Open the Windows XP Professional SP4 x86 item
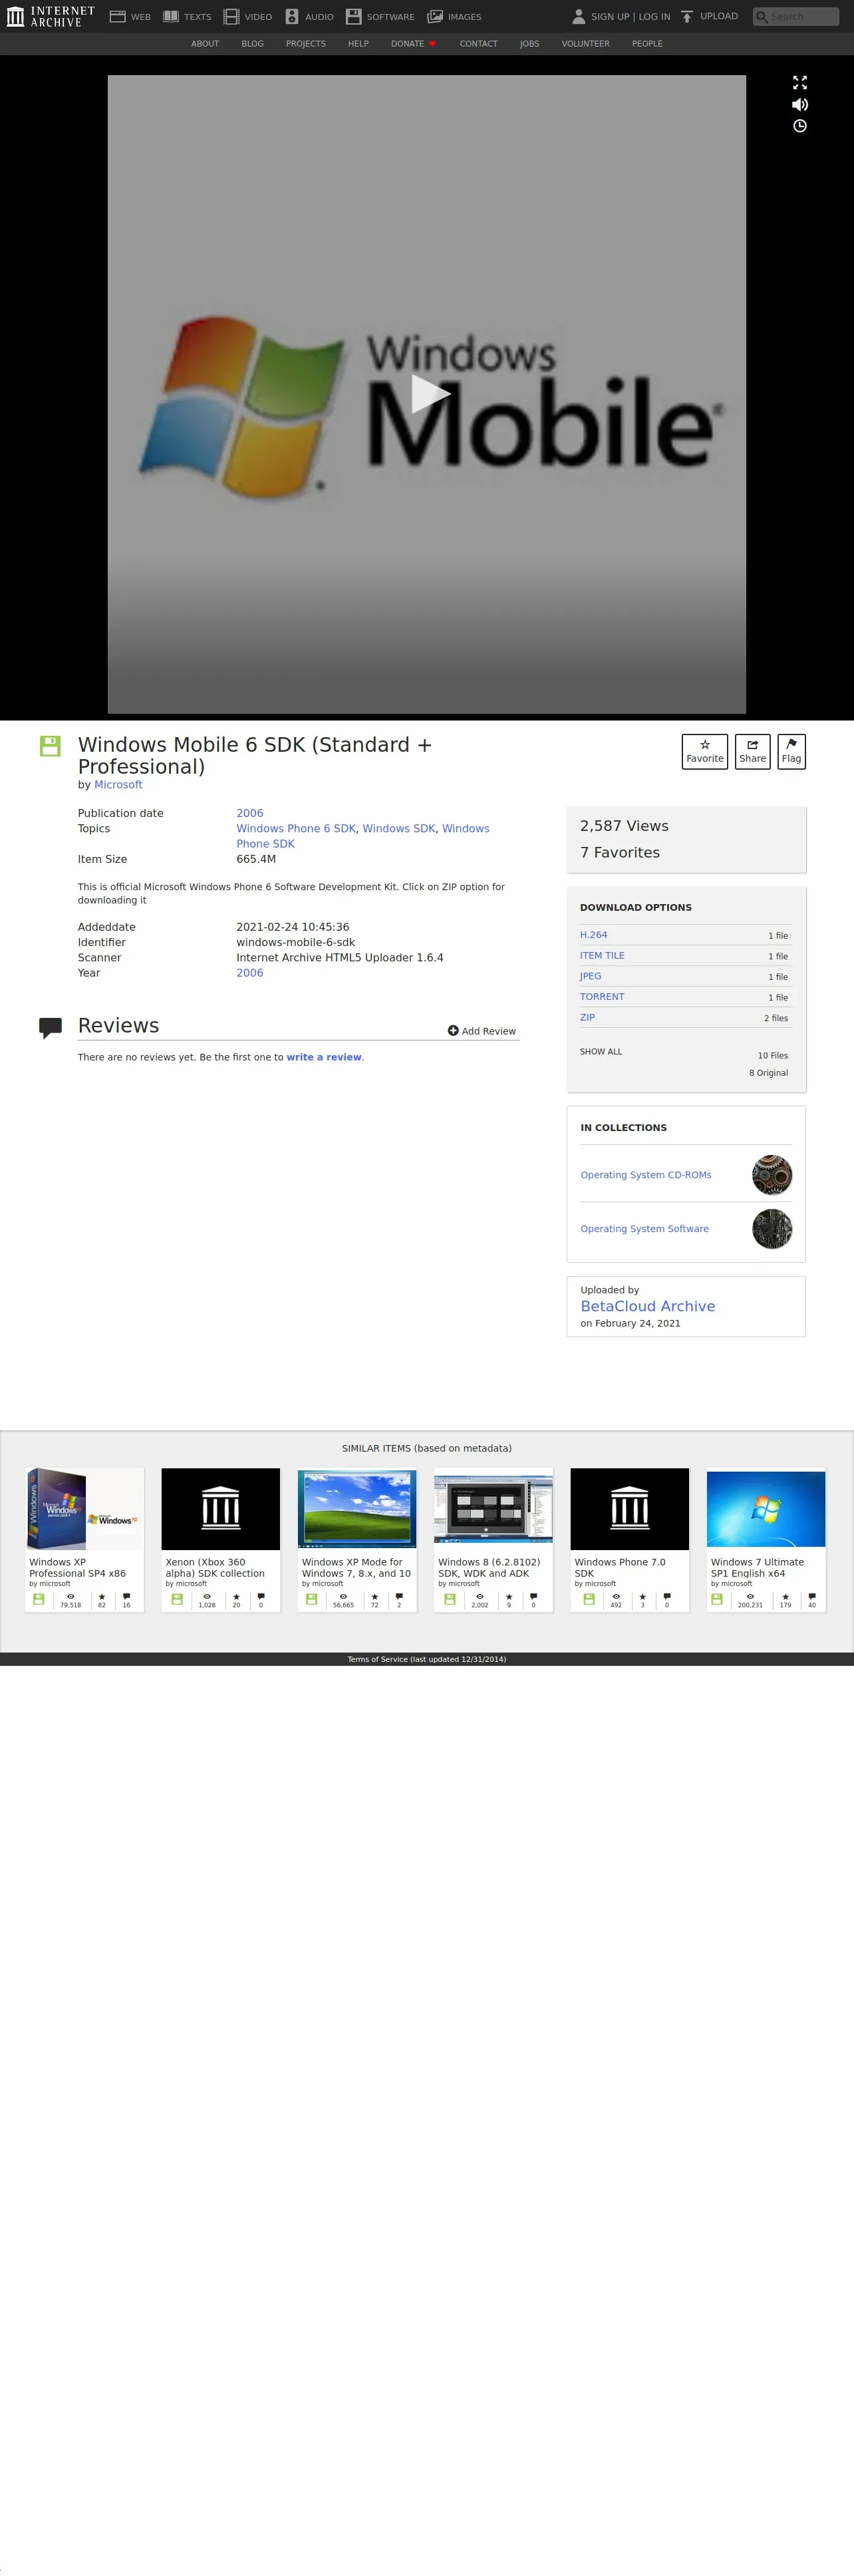This screenshot has width=854, height=2576. [x=85, y=1539]
